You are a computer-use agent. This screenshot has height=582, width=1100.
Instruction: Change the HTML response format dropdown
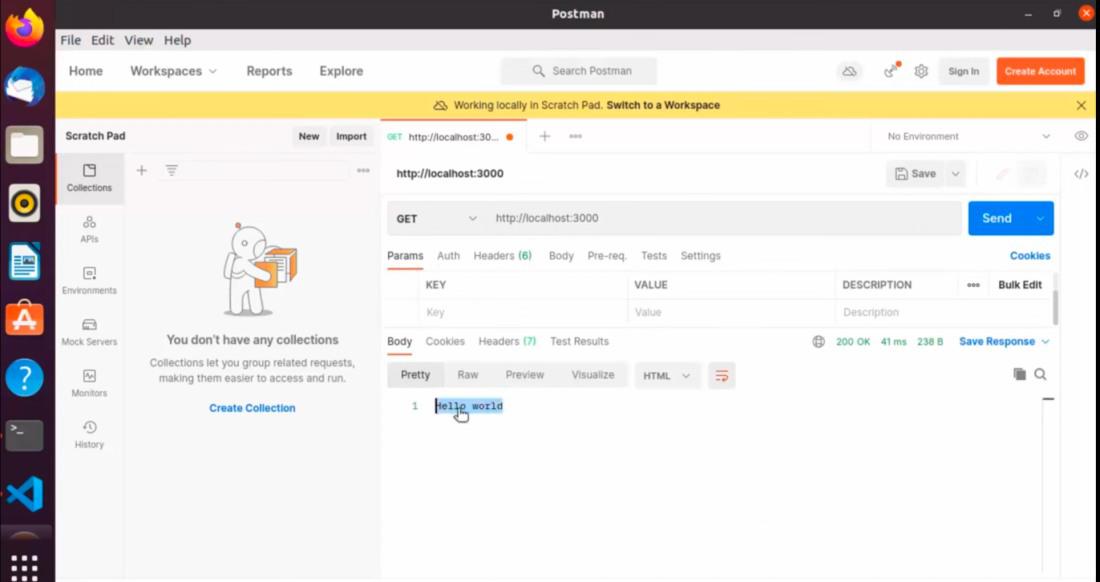(x=666, y=376)
